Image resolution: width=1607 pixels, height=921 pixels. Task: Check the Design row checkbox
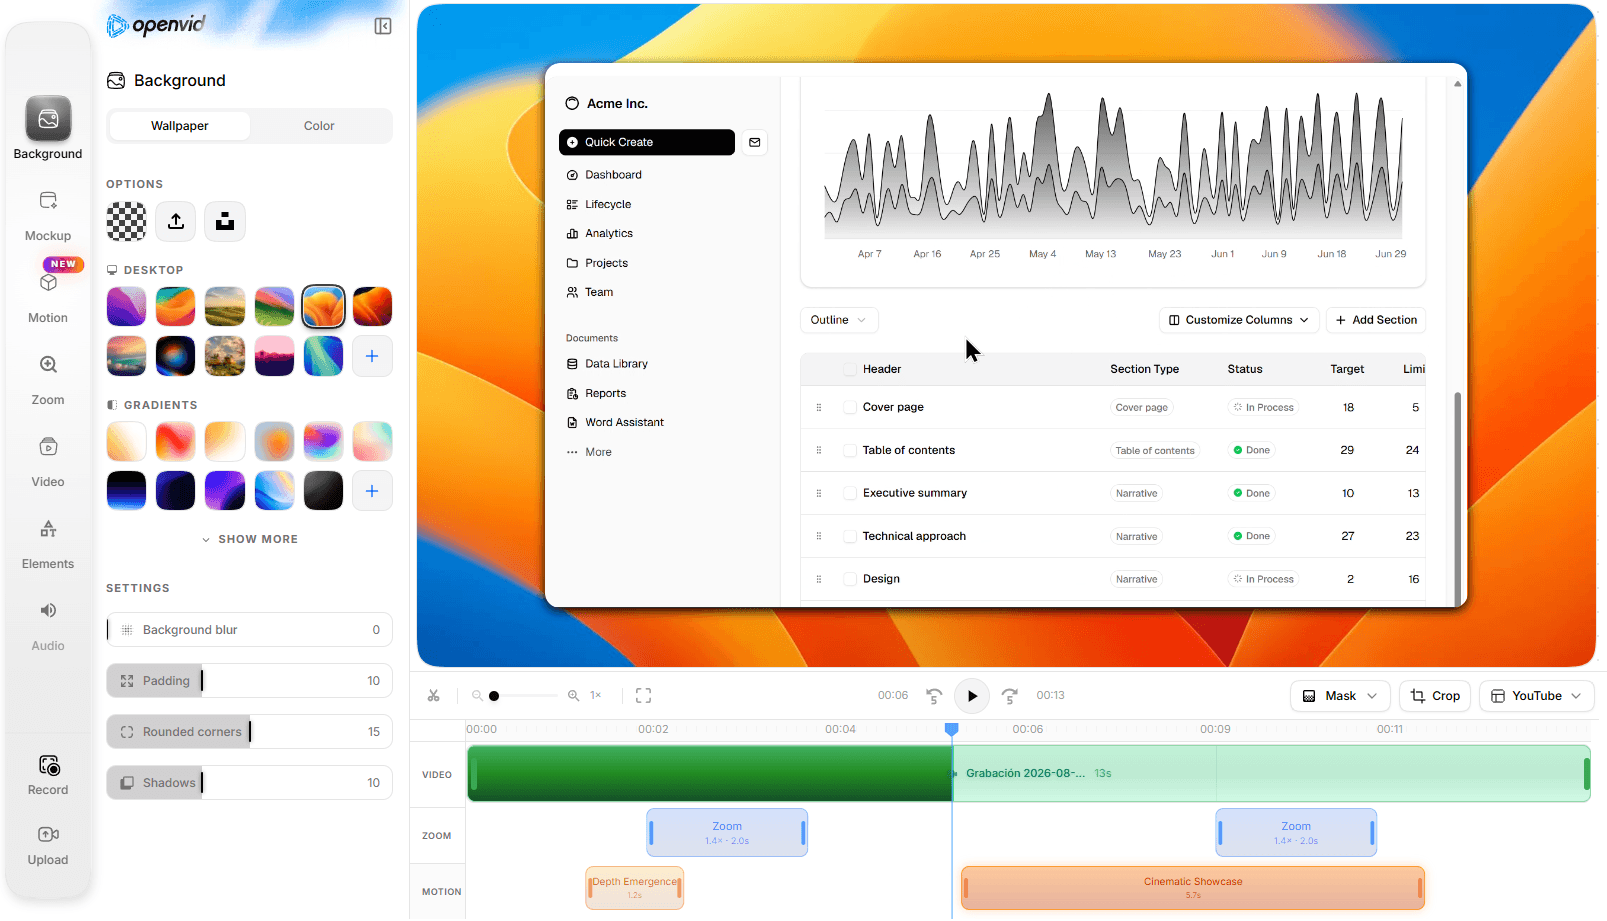(850, 580)
